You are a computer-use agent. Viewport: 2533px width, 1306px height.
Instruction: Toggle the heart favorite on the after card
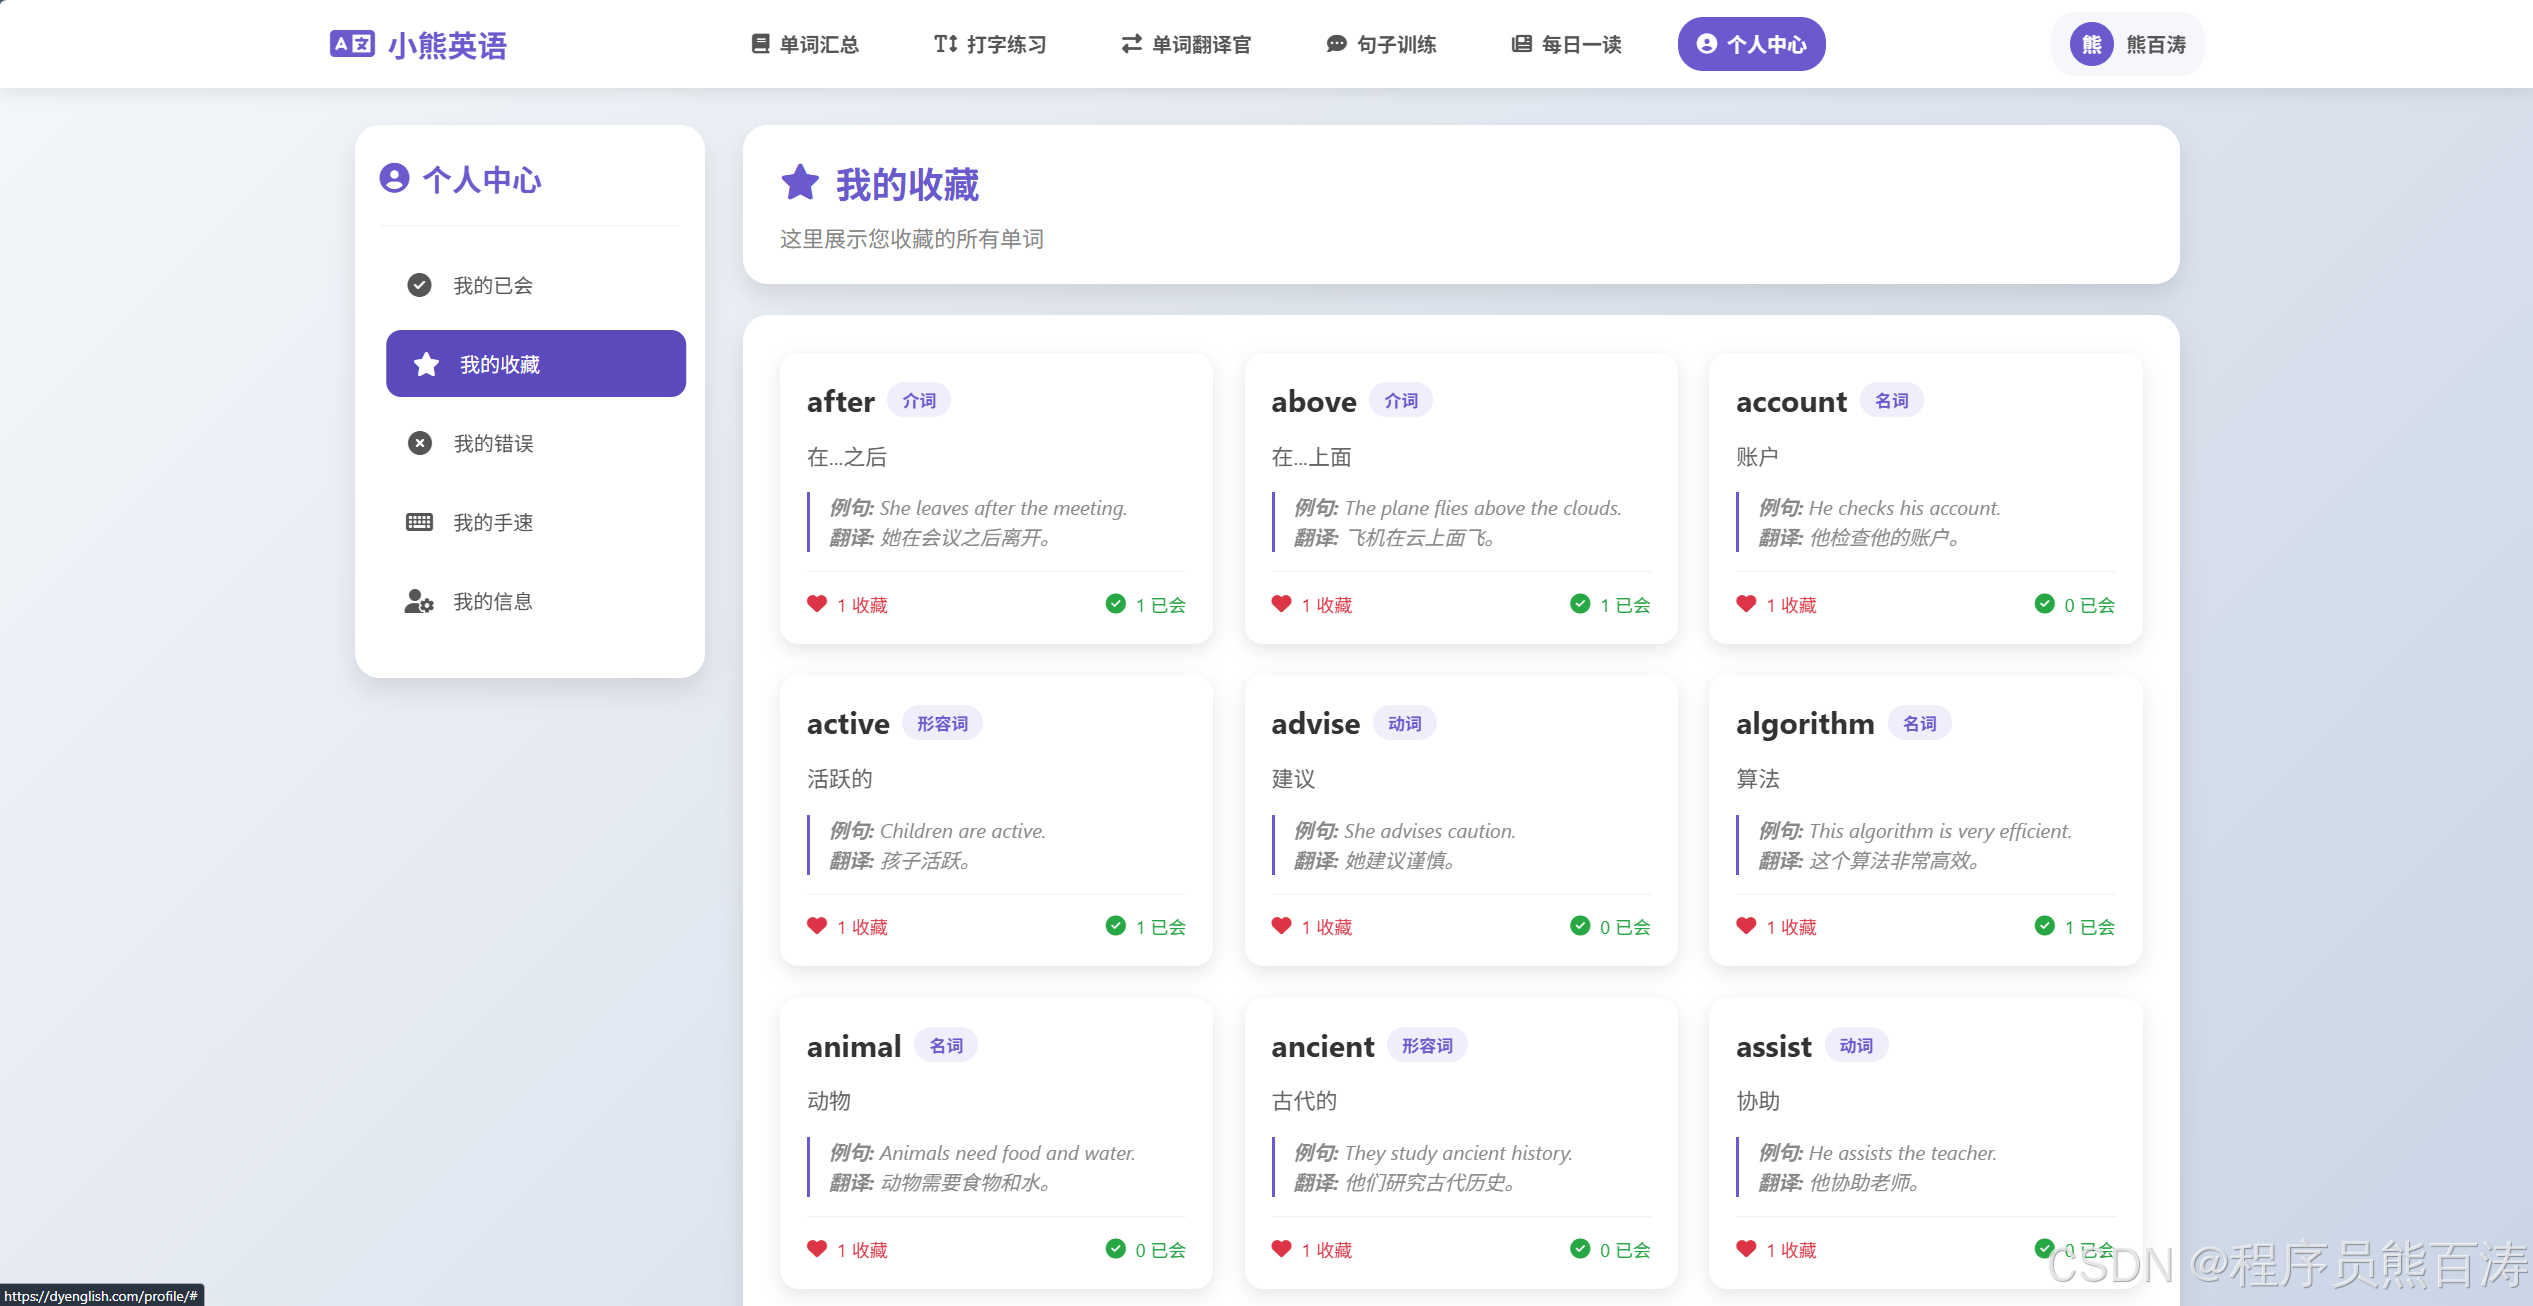pyautogui.click(x=817, y=603)
